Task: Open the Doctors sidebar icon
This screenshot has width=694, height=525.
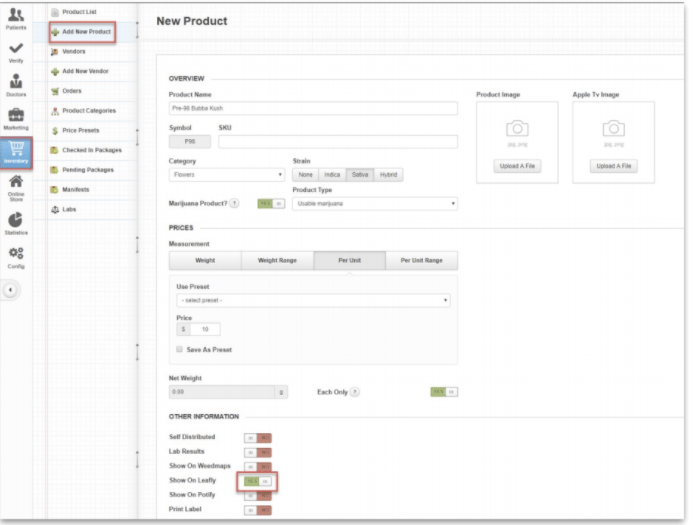Action: tap(16, 81)
